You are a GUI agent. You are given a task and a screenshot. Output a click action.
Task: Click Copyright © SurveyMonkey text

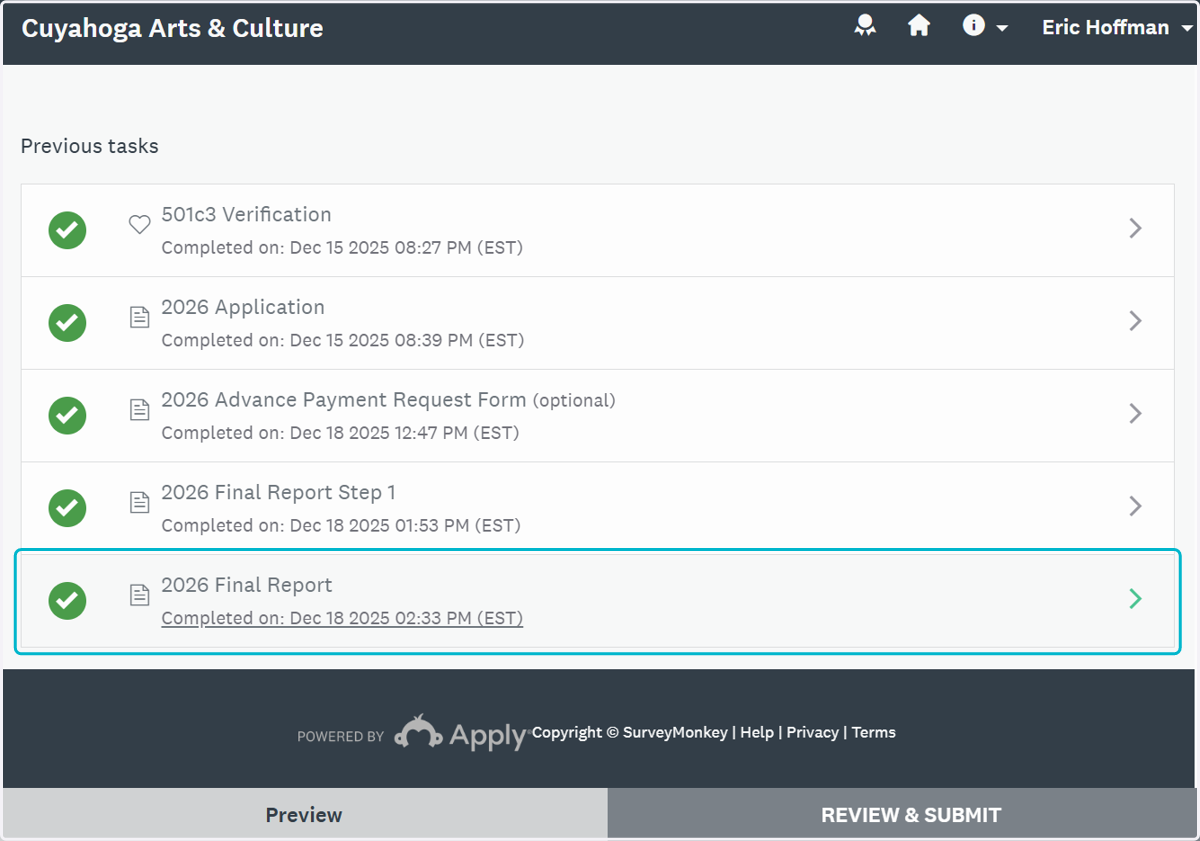click(630, 732)
